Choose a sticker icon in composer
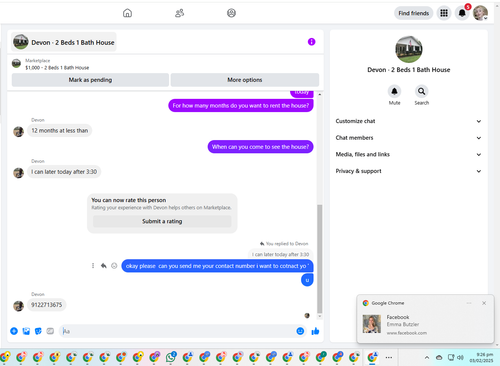Viewport: 500px width, 366px height. click(x=38, y=331)
